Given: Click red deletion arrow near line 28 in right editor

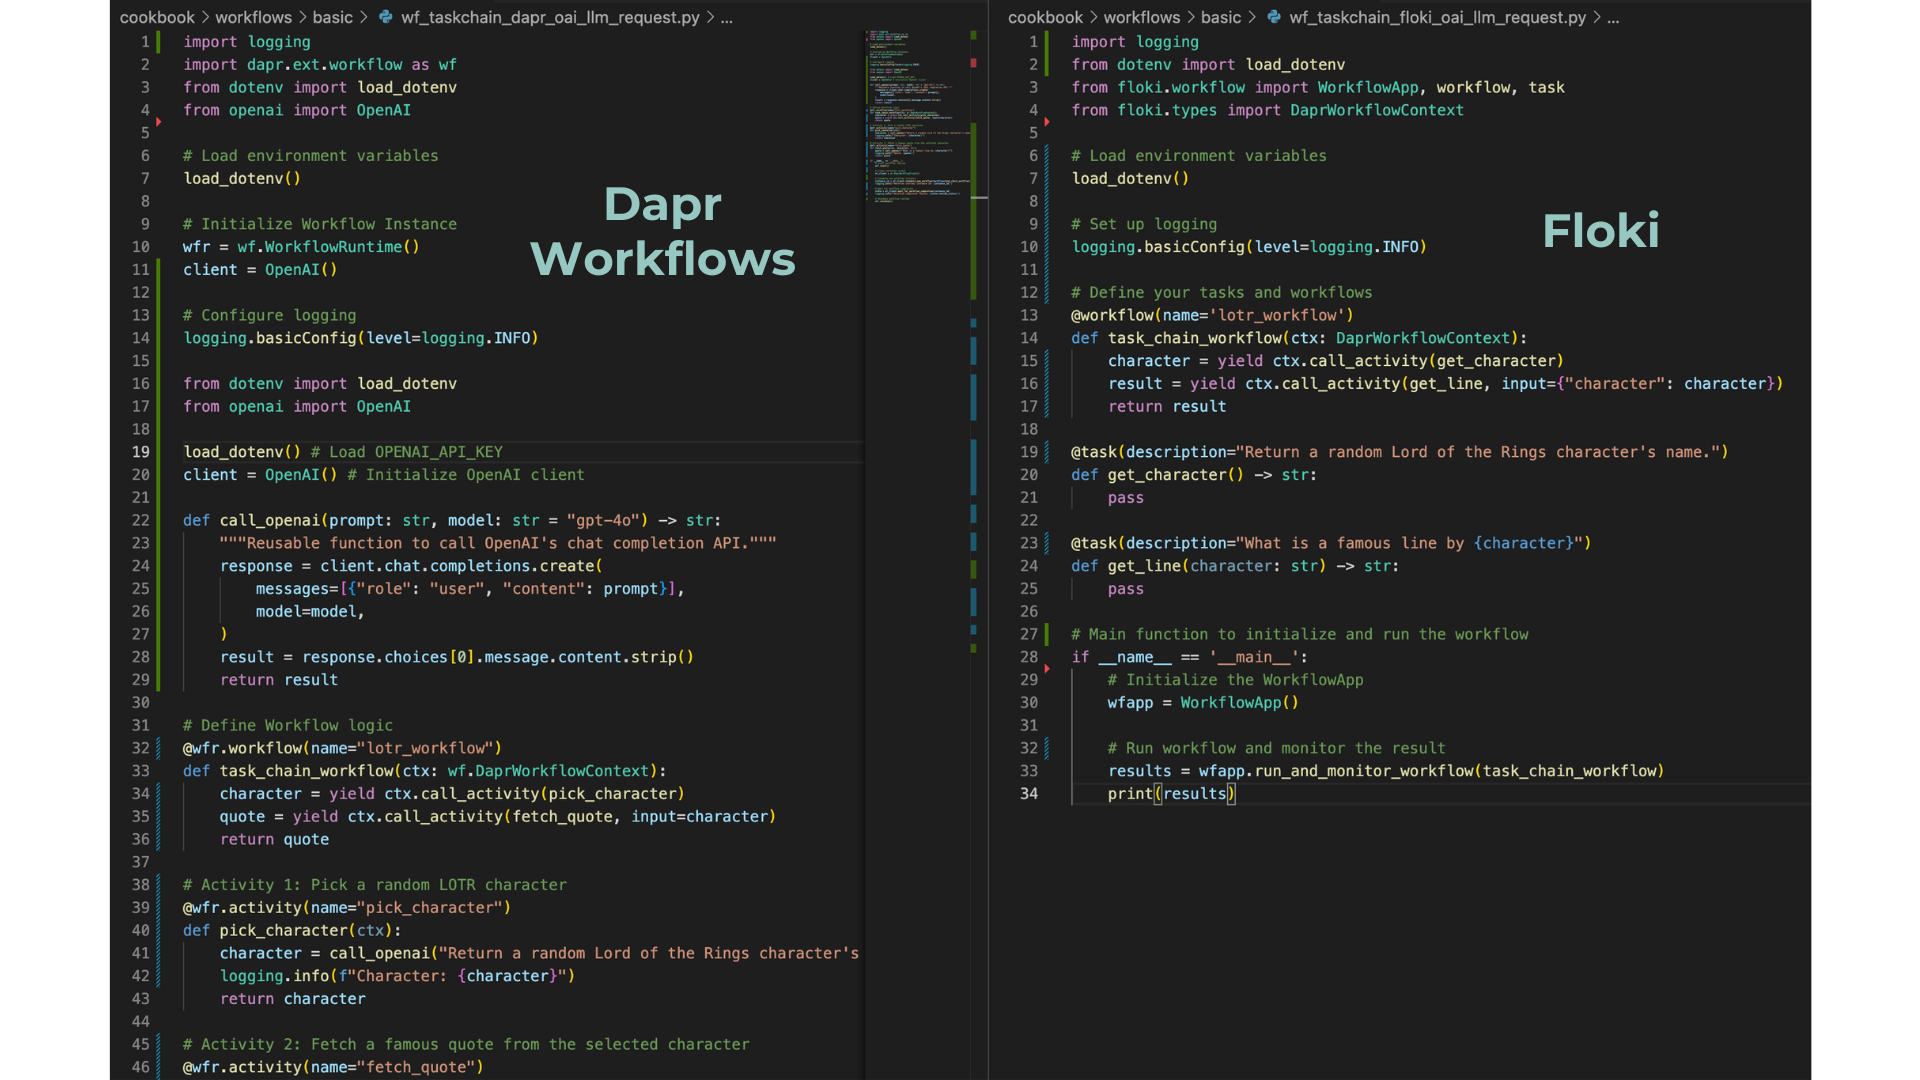Looking at the screenshot, I should [x=1047, y=668].
